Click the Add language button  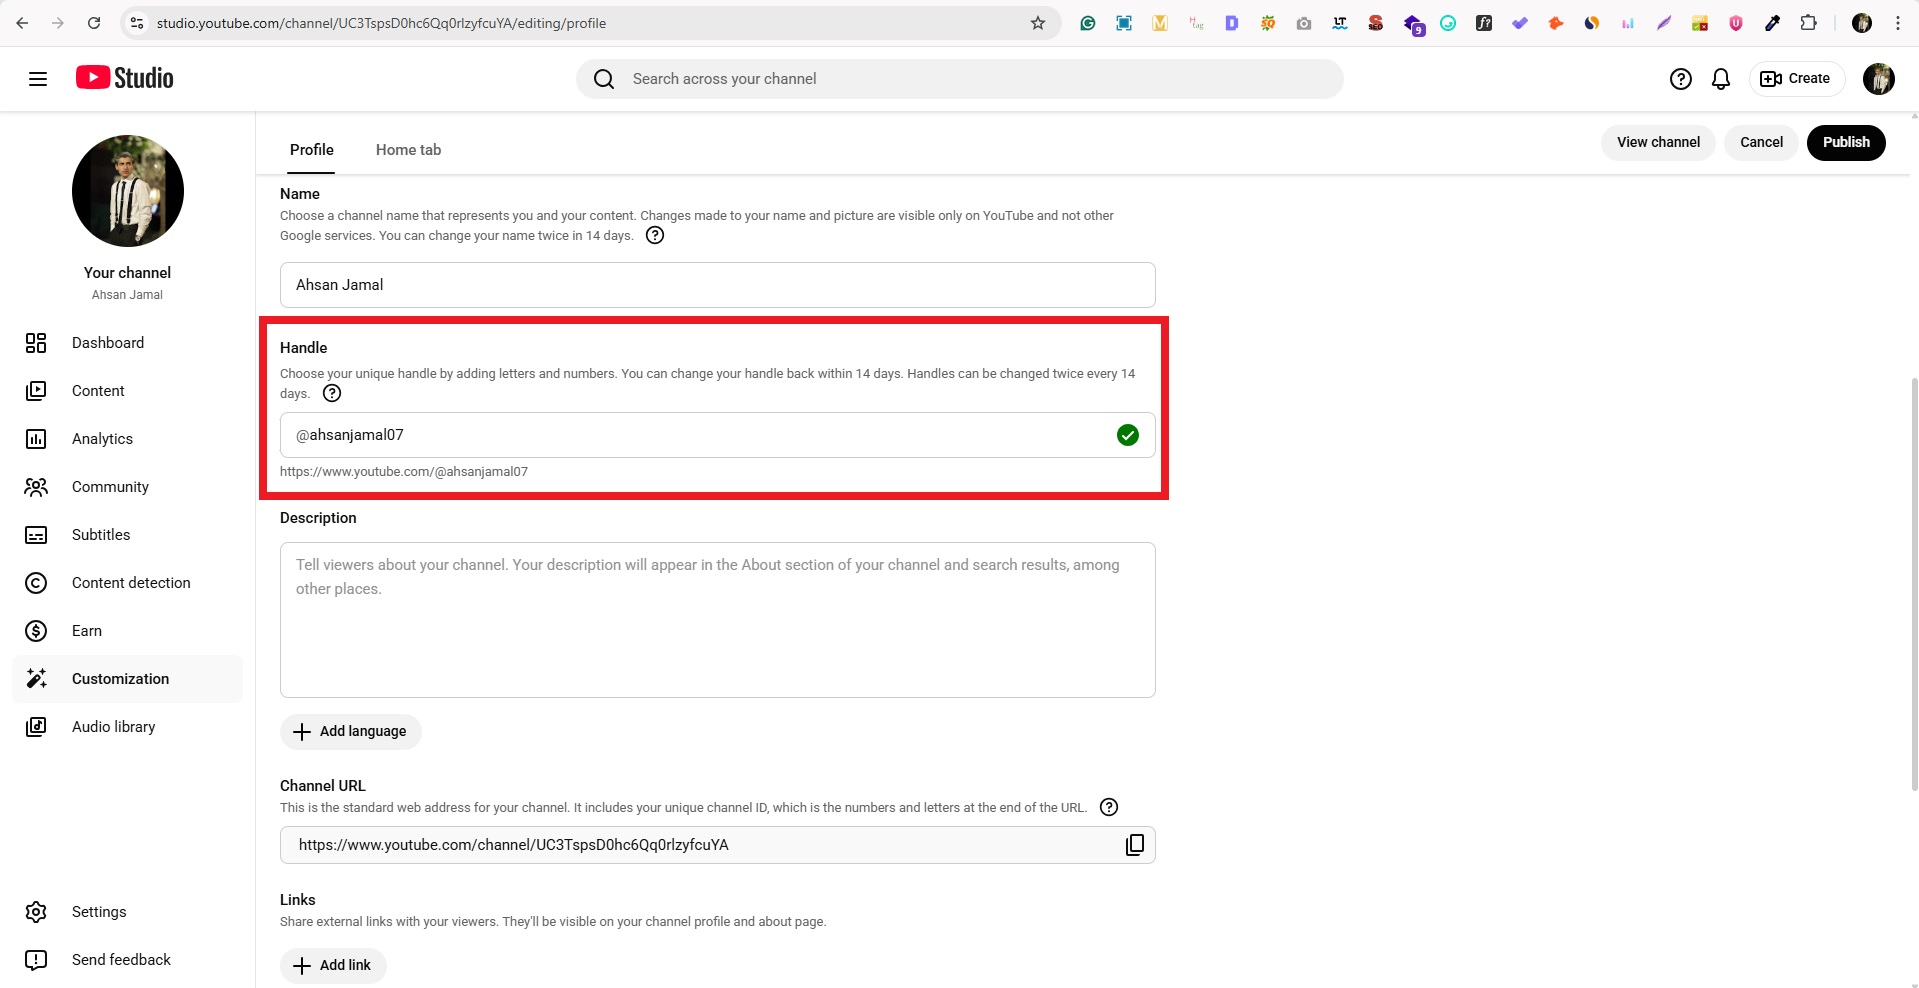click(351, 732)
